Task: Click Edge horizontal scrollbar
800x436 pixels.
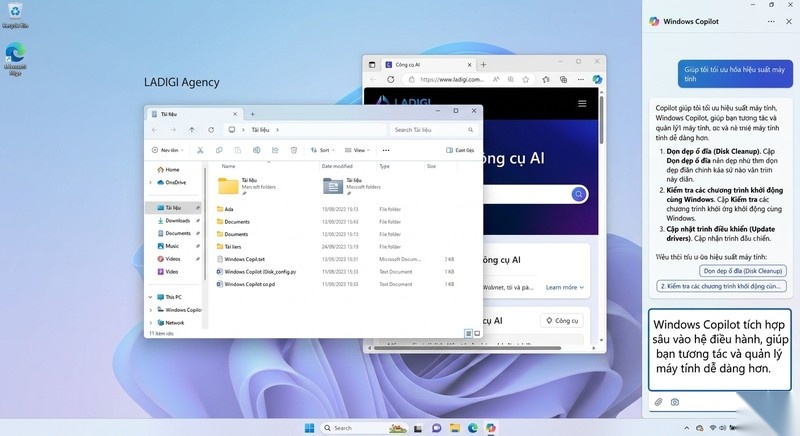Action: 468,348
